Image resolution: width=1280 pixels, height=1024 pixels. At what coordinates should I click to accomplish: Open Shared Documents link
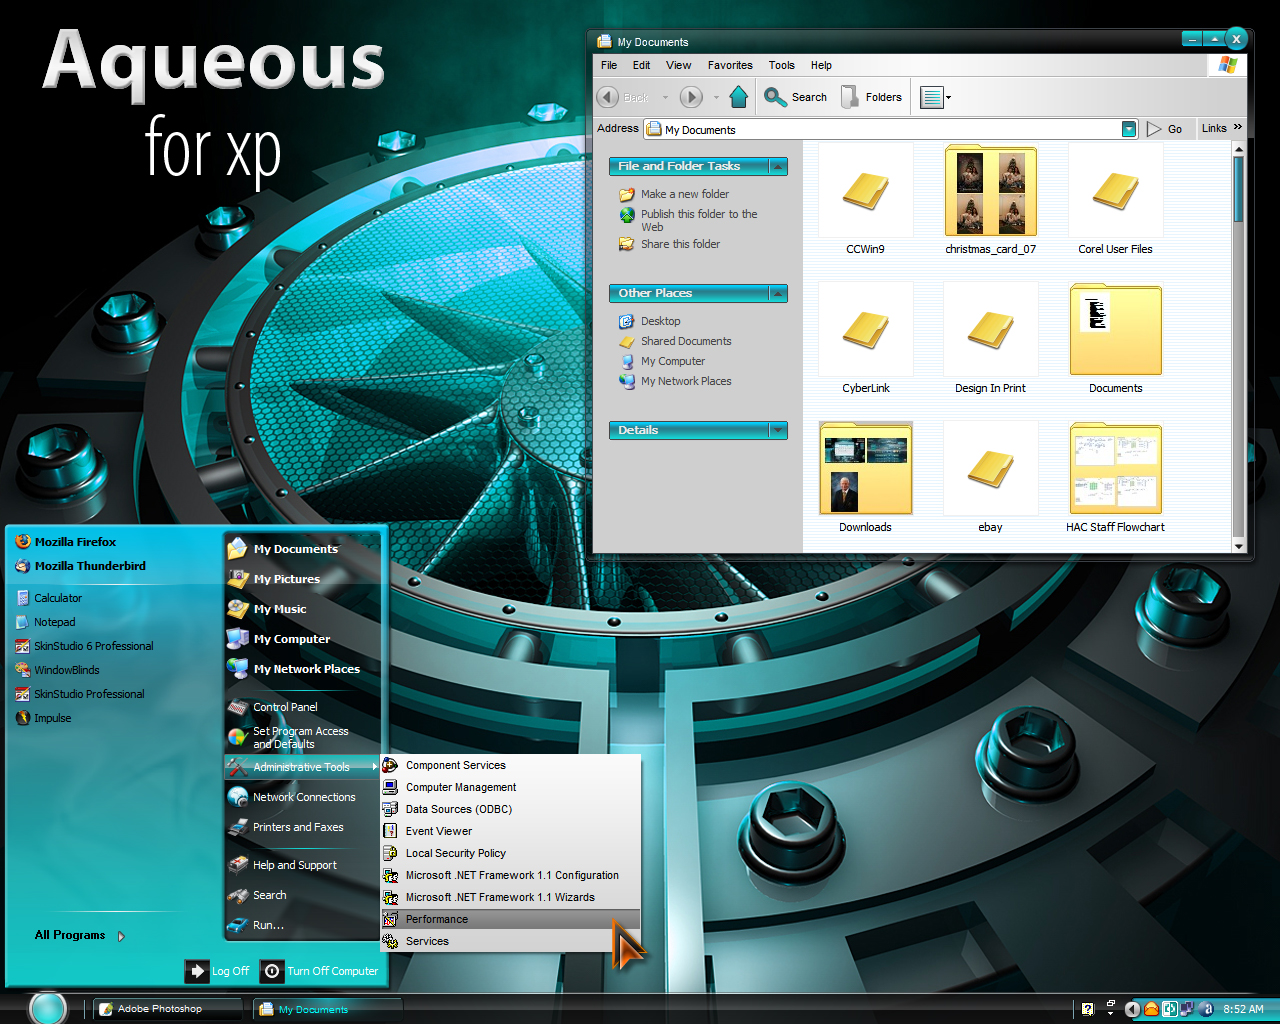(686, 341)
